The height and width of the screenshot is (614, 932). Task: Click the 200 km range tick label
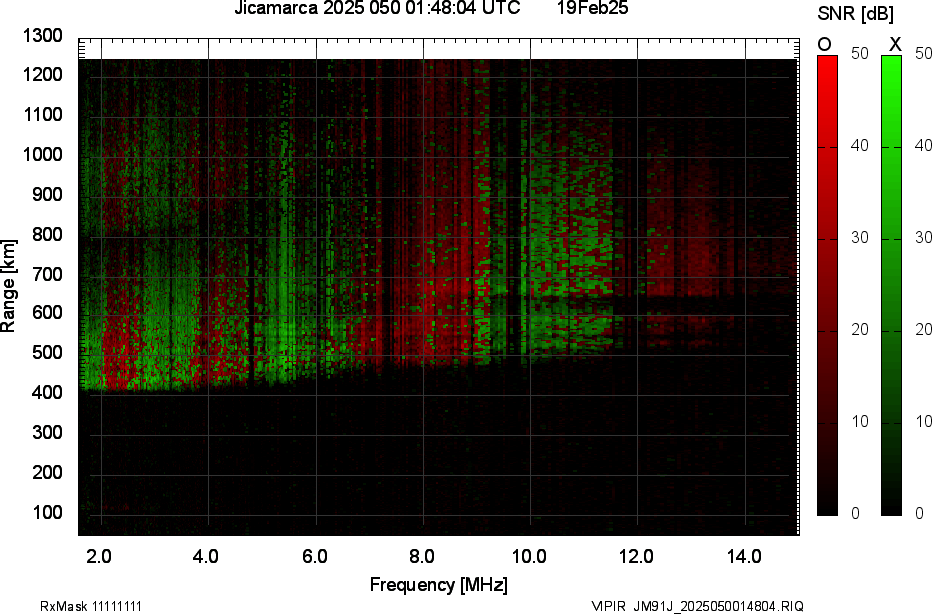(46, 472)
